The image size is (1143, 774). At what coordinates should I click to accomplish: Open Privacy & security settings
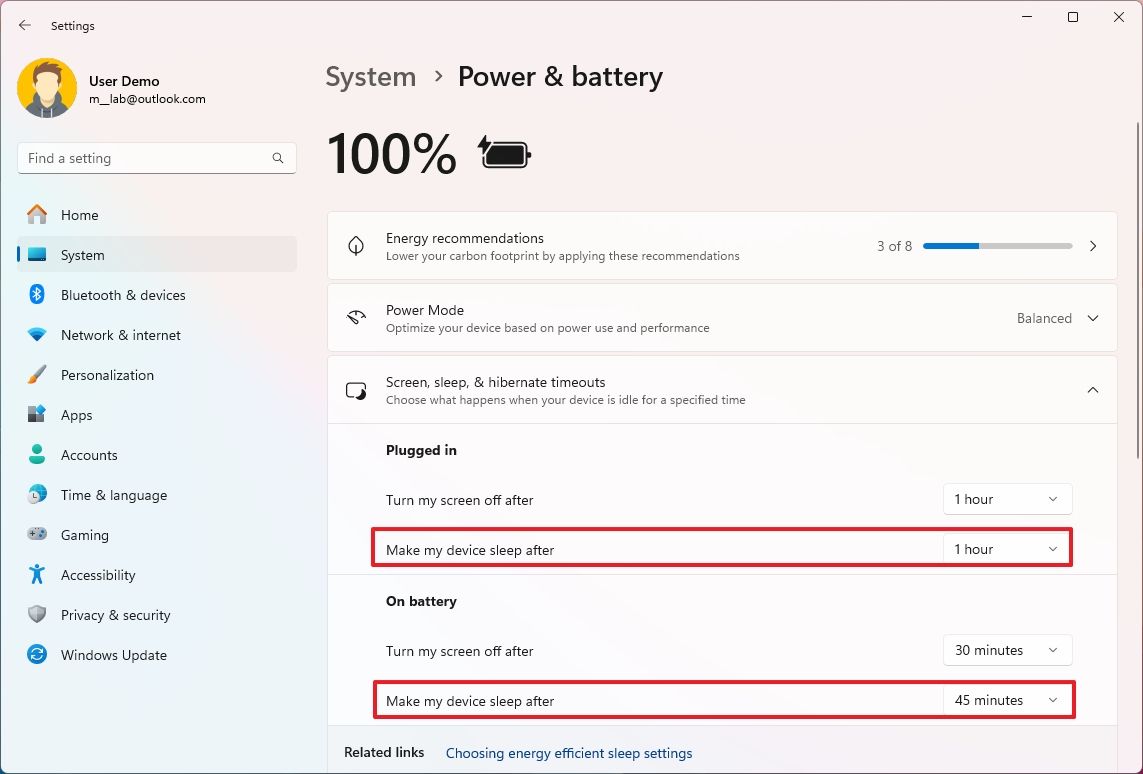116,614
